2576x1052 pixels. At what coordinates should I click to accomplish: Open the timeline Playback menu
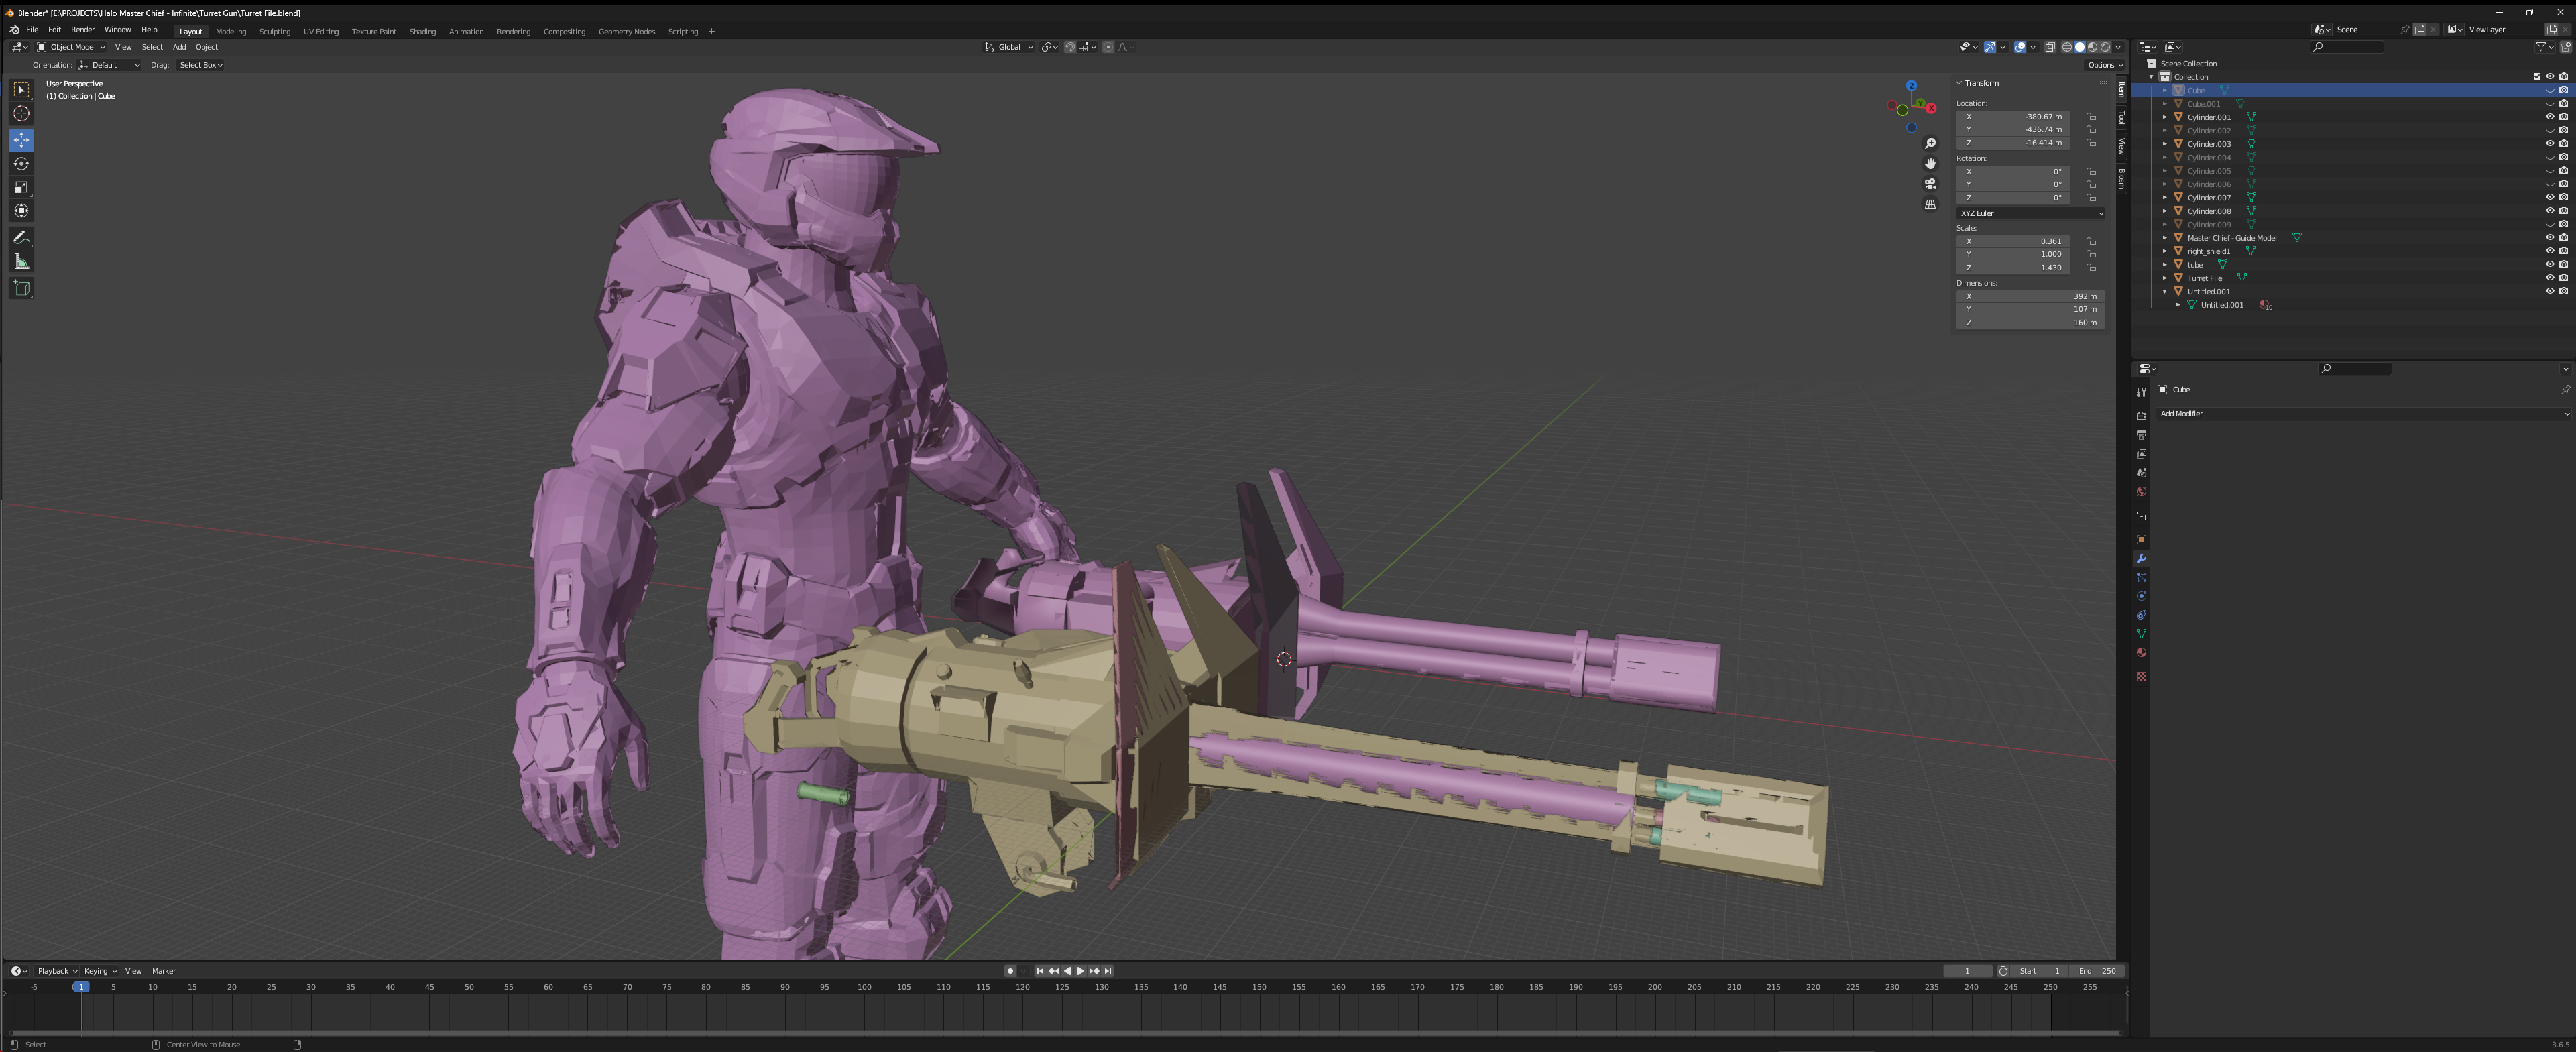pos(57,971)
